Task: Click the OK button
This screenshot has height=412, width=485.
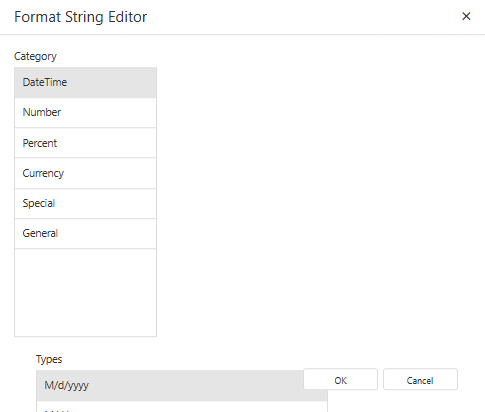Action: point(340,379)
